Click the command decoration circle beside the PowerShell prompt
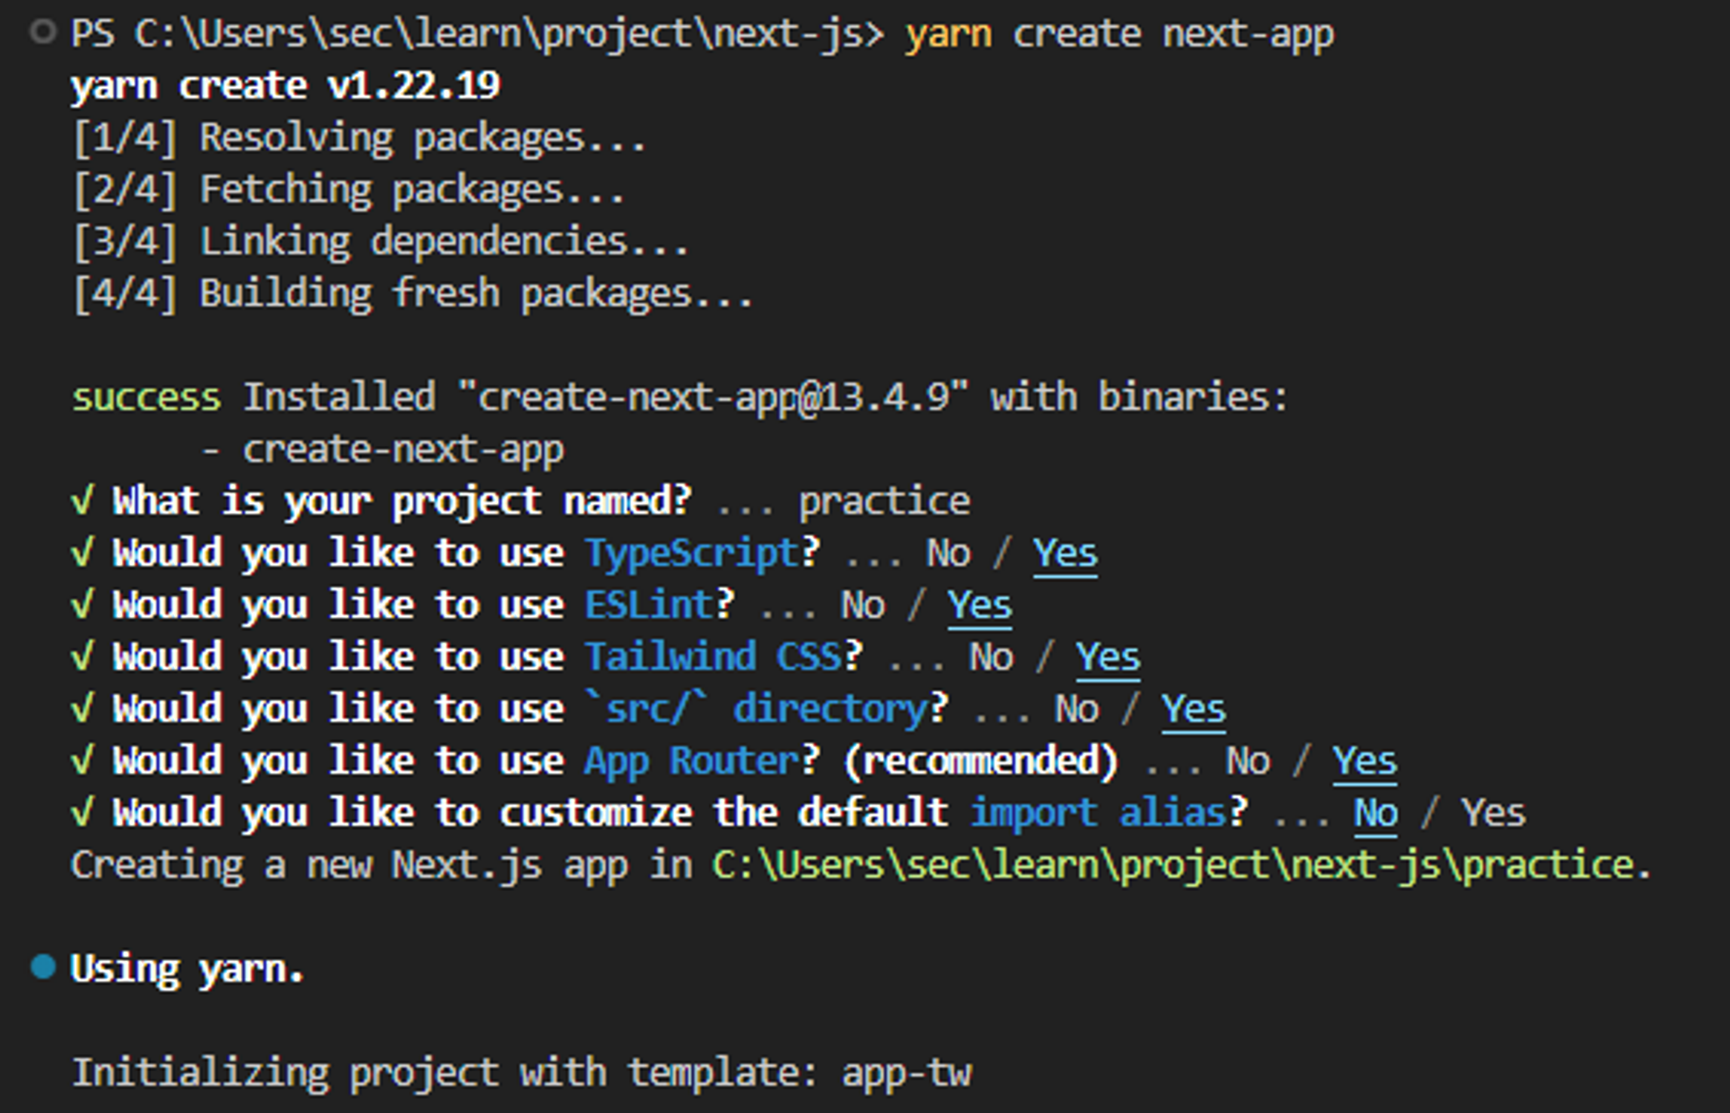Viewport: 1730px width, 1113px height. (x=42, y=31)
